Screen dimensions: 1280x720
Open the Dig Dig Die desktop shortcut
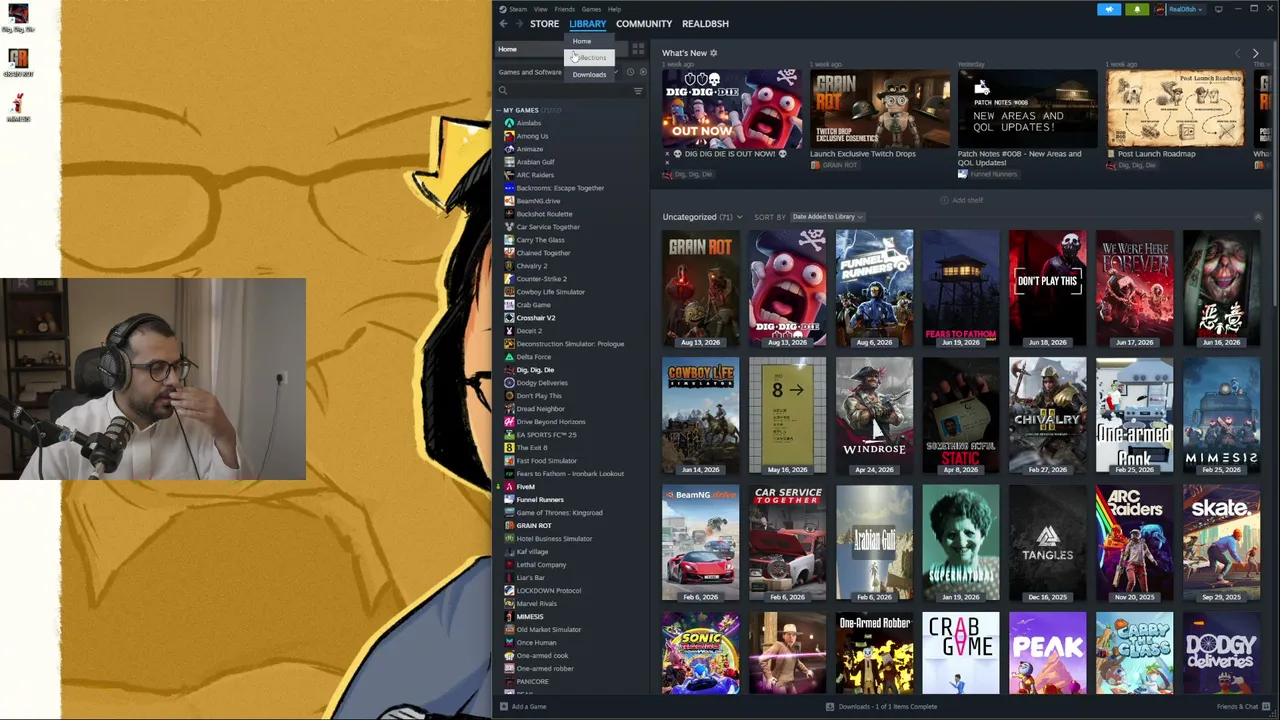click(x=18, y=18)
